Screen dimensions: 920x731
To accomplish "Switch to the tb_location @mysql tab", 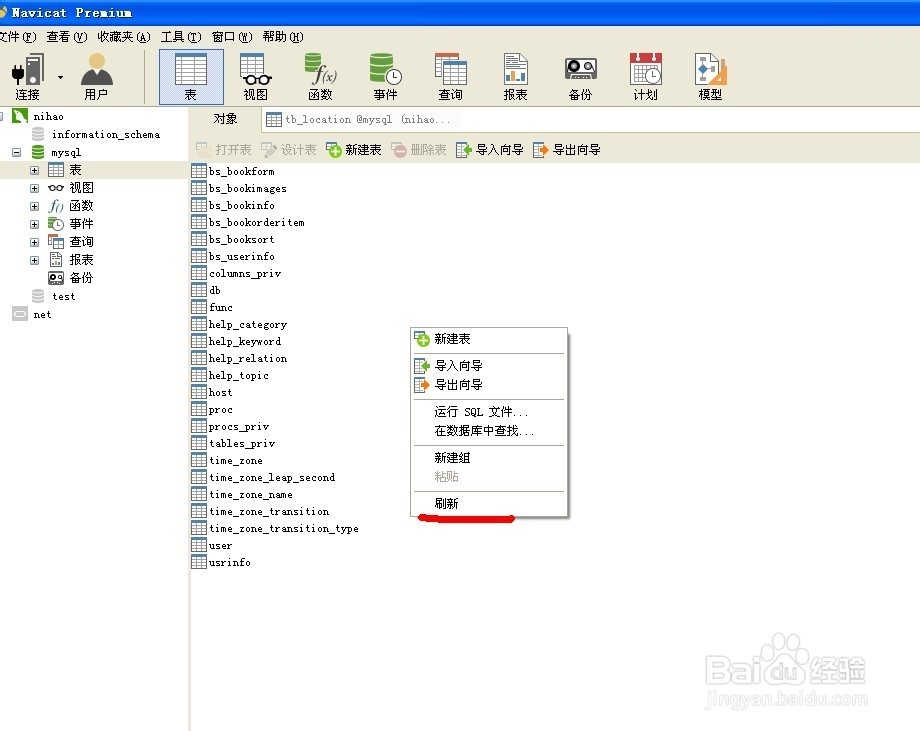I will point(358,120).
